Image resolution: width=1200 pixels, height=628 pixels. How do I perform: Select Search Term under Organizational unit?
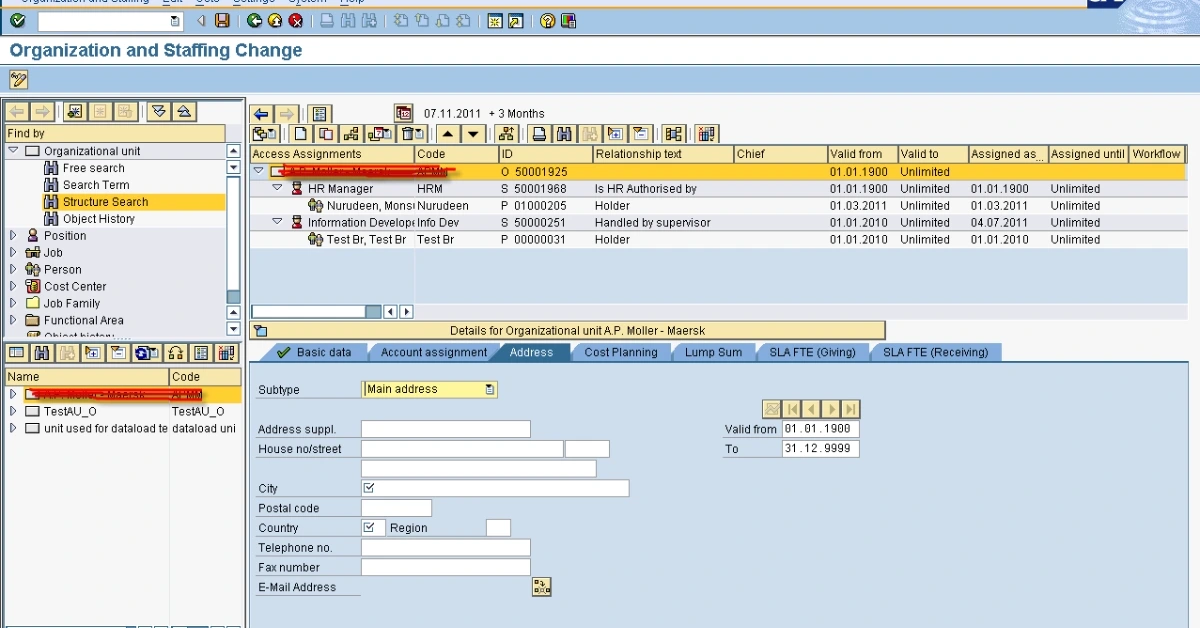[x=96, y=185]
